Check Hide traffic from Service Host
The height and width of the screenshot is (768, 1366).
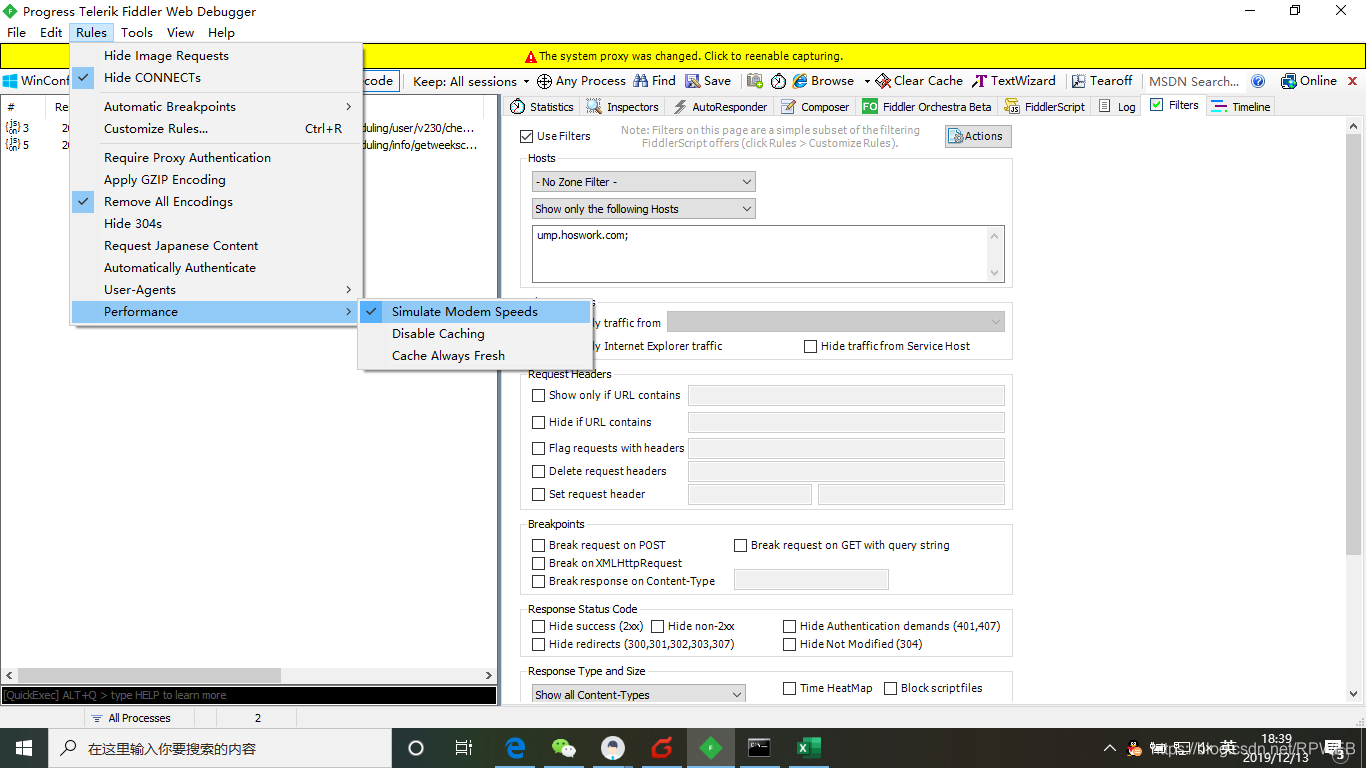811,346
